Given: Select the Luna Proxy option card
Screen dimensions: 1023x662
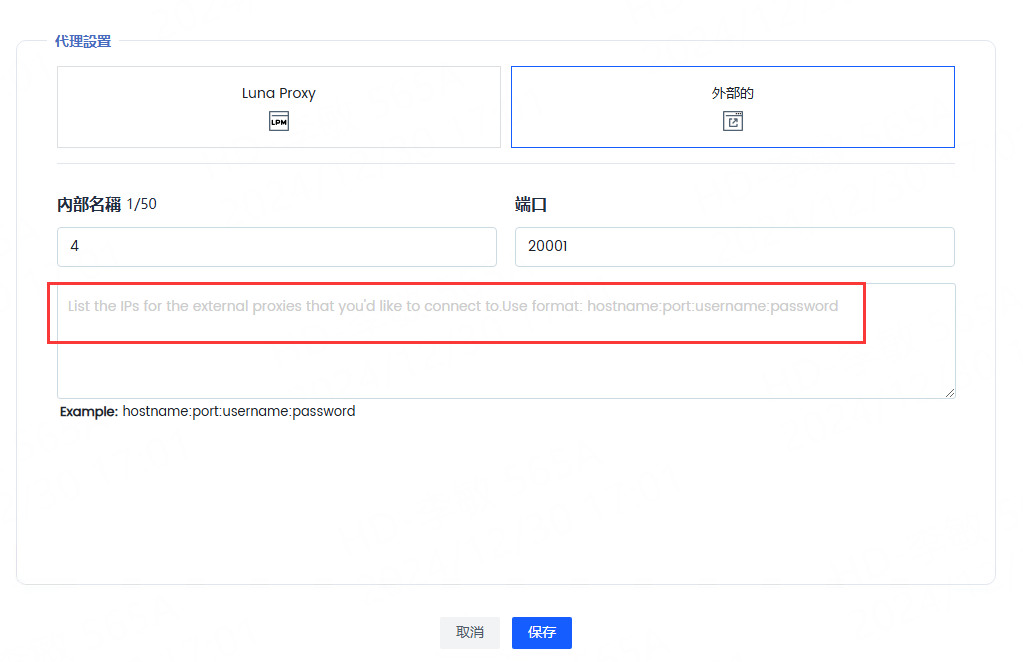Looking at the screenshot, I should (278, 107).
